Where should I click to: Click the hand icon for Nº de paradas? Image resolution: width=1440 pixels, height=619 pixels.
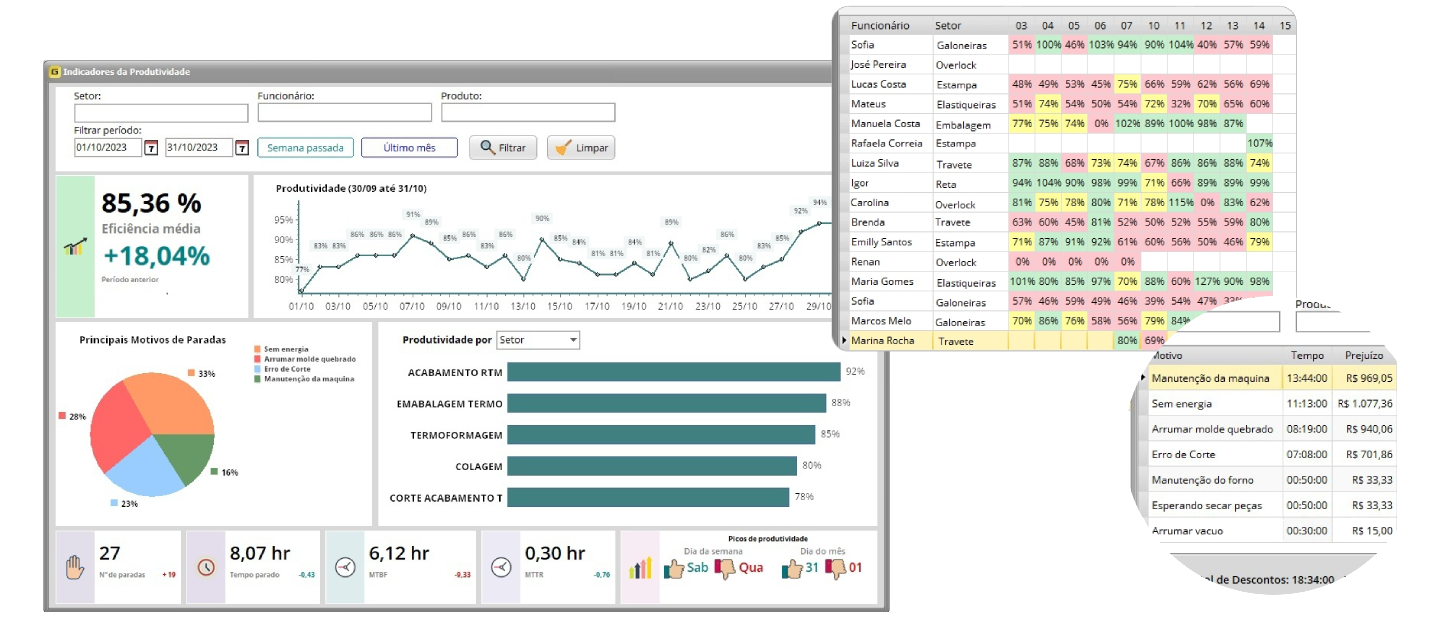pyautogui.click(x=75, y=567)
